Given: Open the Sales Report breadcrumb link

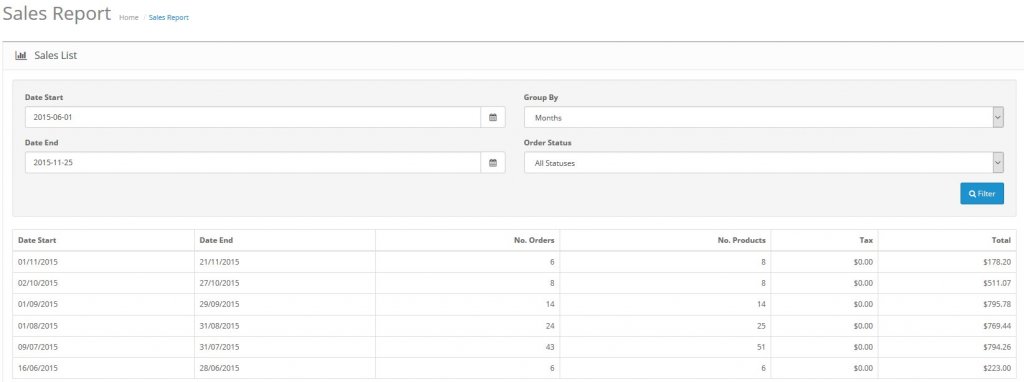Looking at the screenshot, I should click(168, 18).
